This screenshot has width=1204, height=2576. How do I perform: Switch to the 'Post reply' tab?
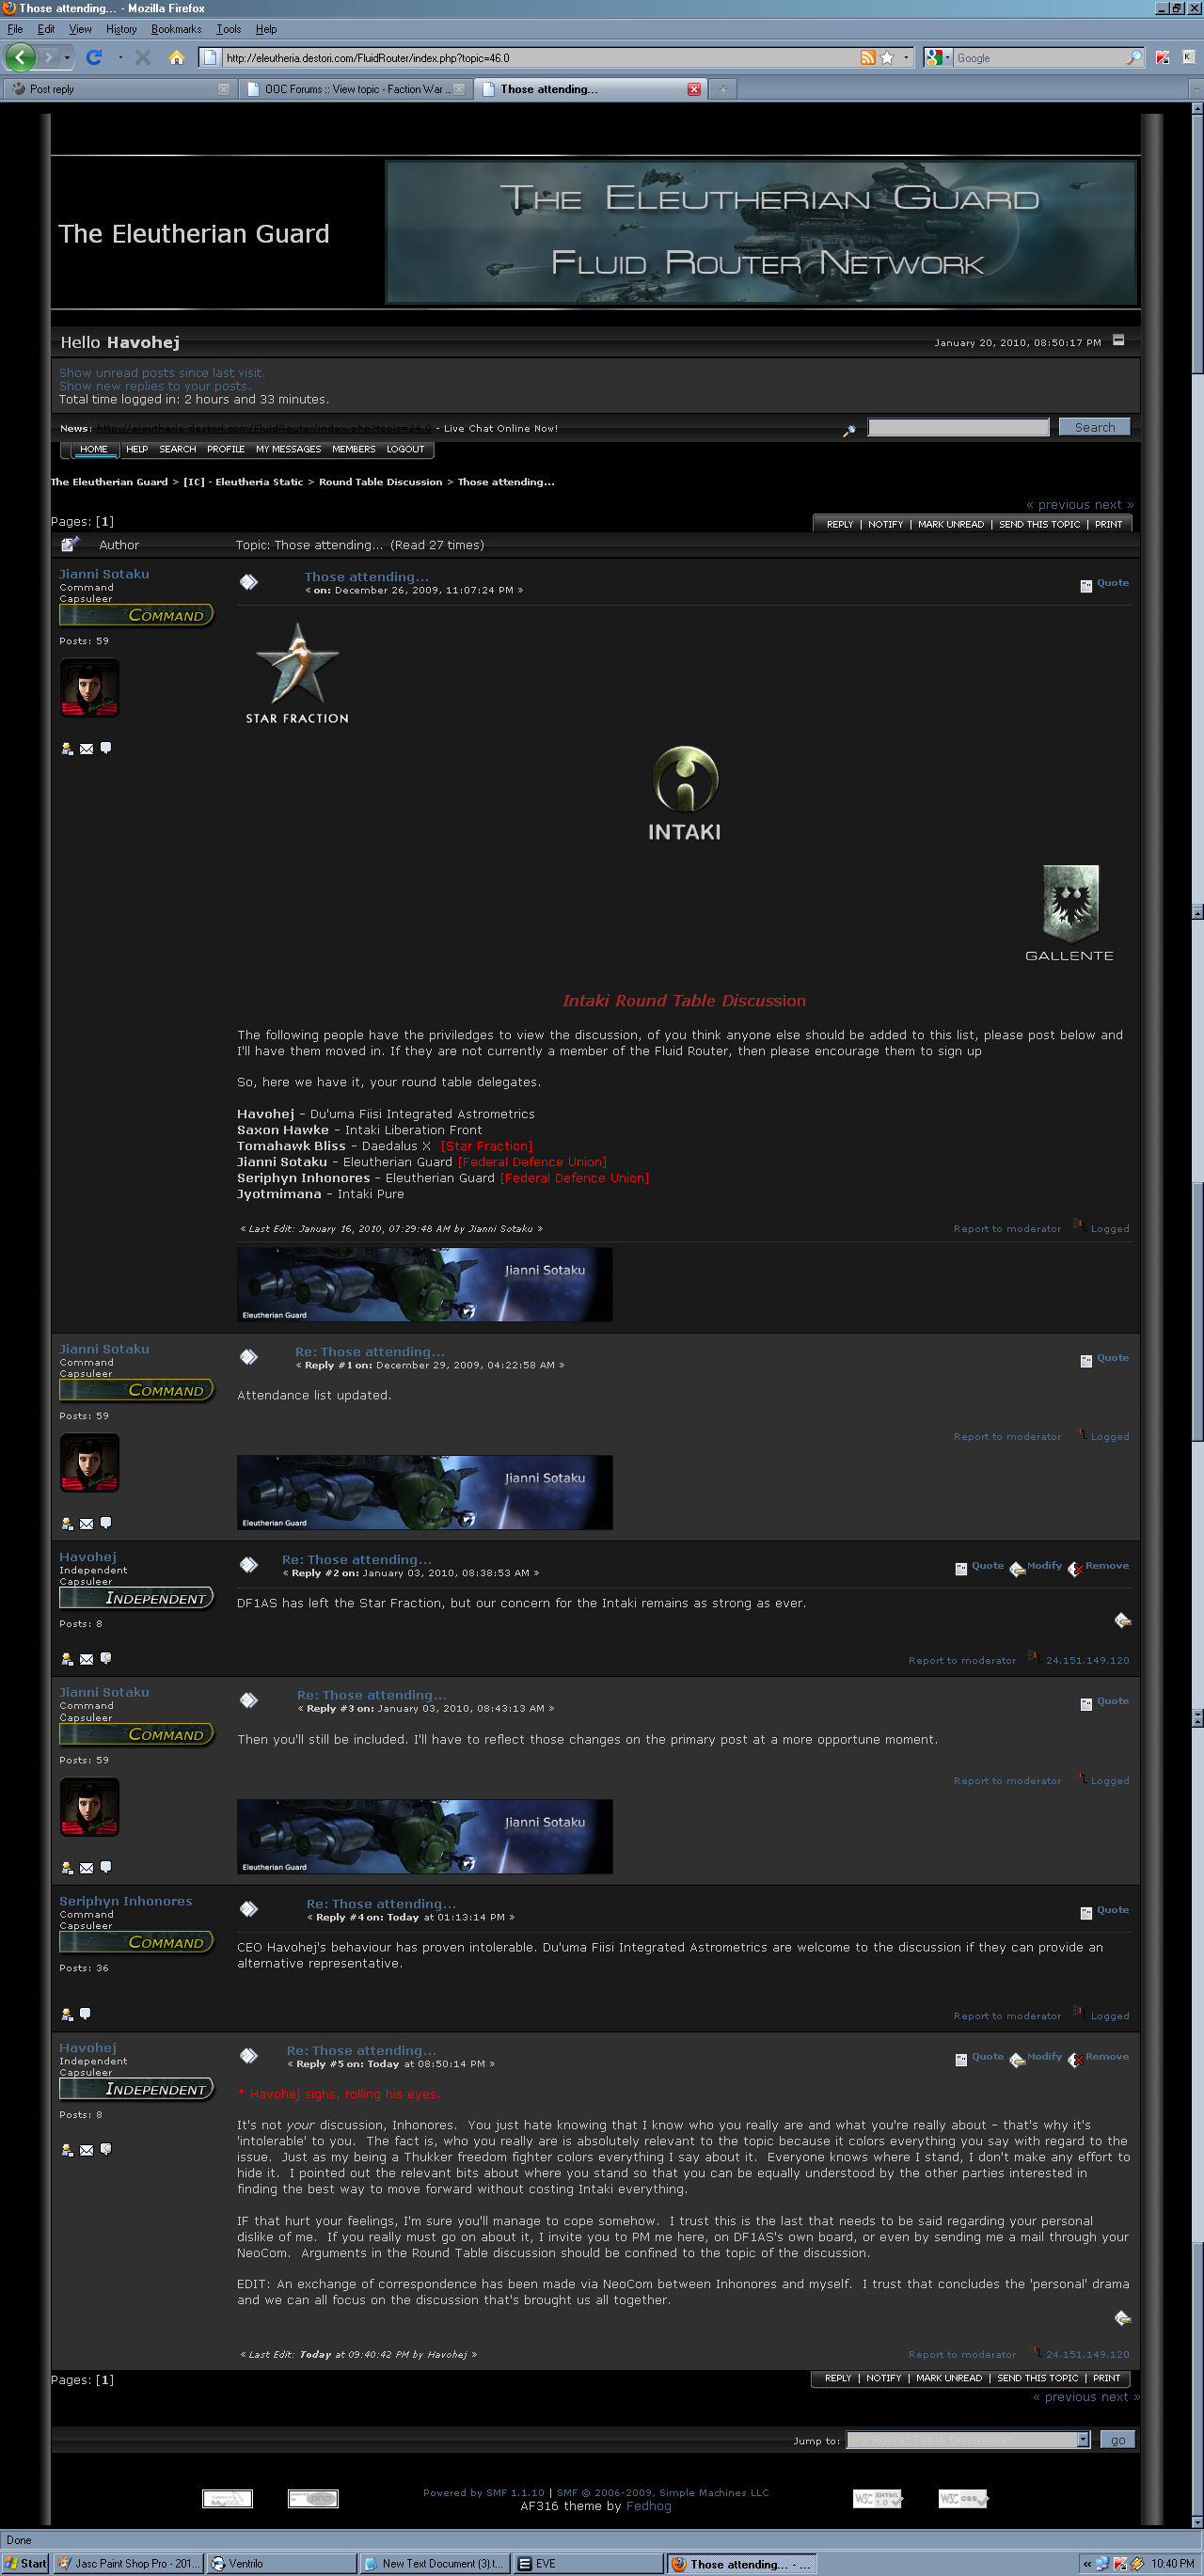click(x=120, y=89)
